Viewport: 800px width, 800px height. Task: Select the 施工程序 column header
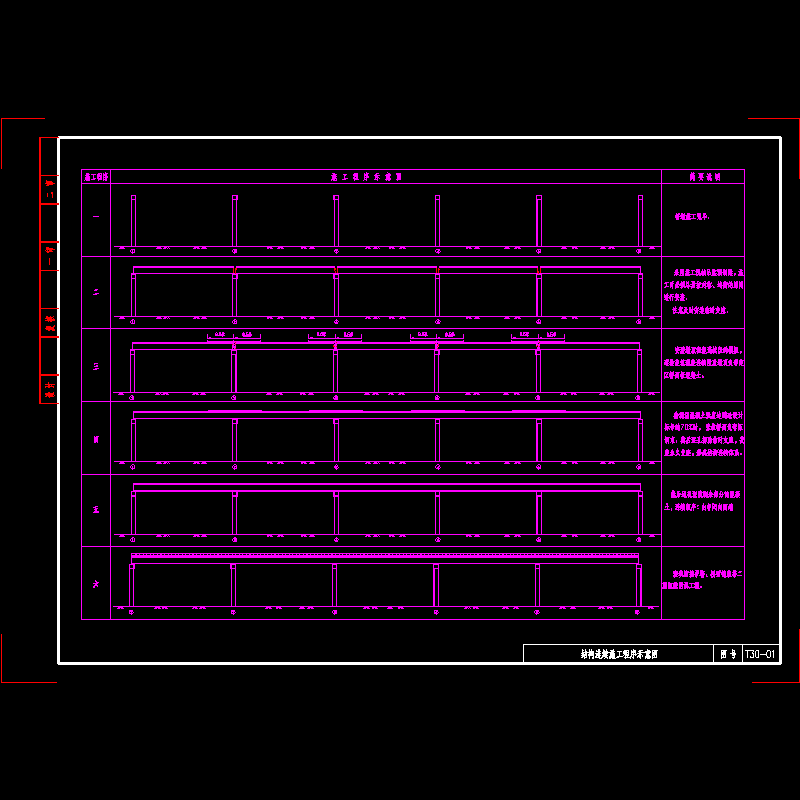96,176
